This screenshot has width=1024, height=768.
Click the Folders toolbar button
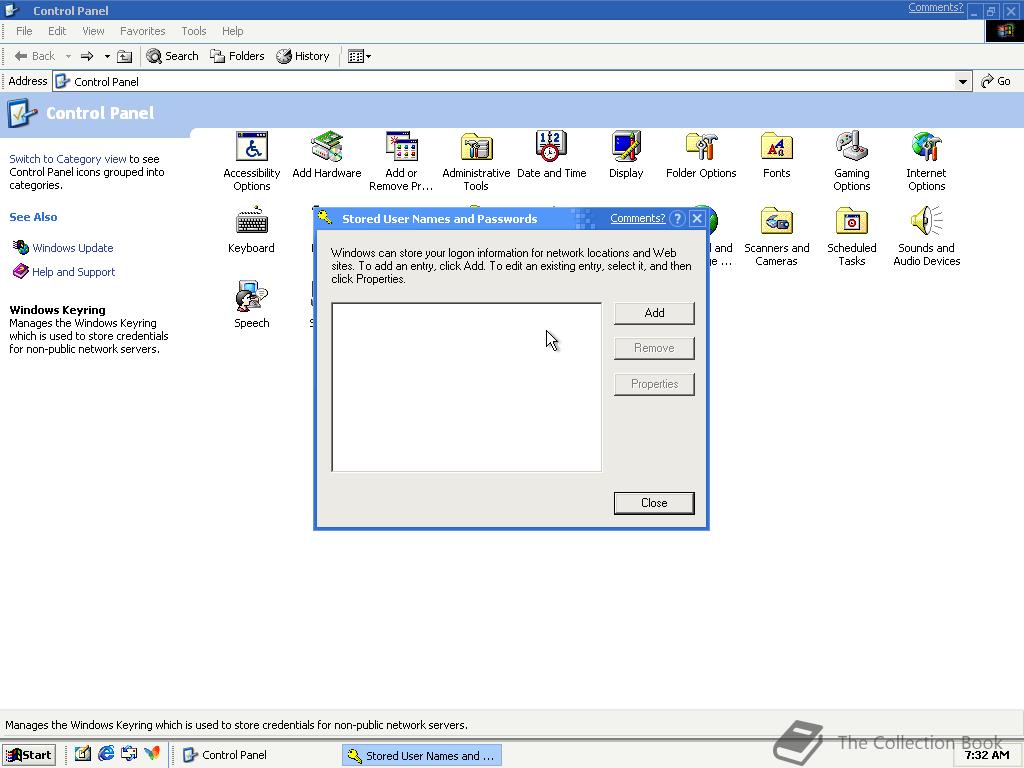pyautogui.click(x=237, y=56)
